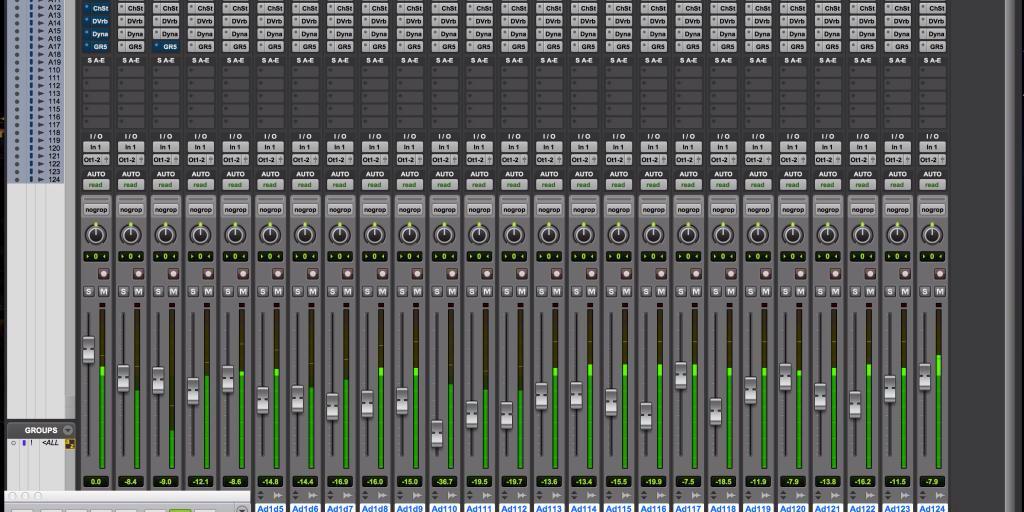Solo track Ad1d9
Viewport: 1024px width, 512px height.
point(402,291)
